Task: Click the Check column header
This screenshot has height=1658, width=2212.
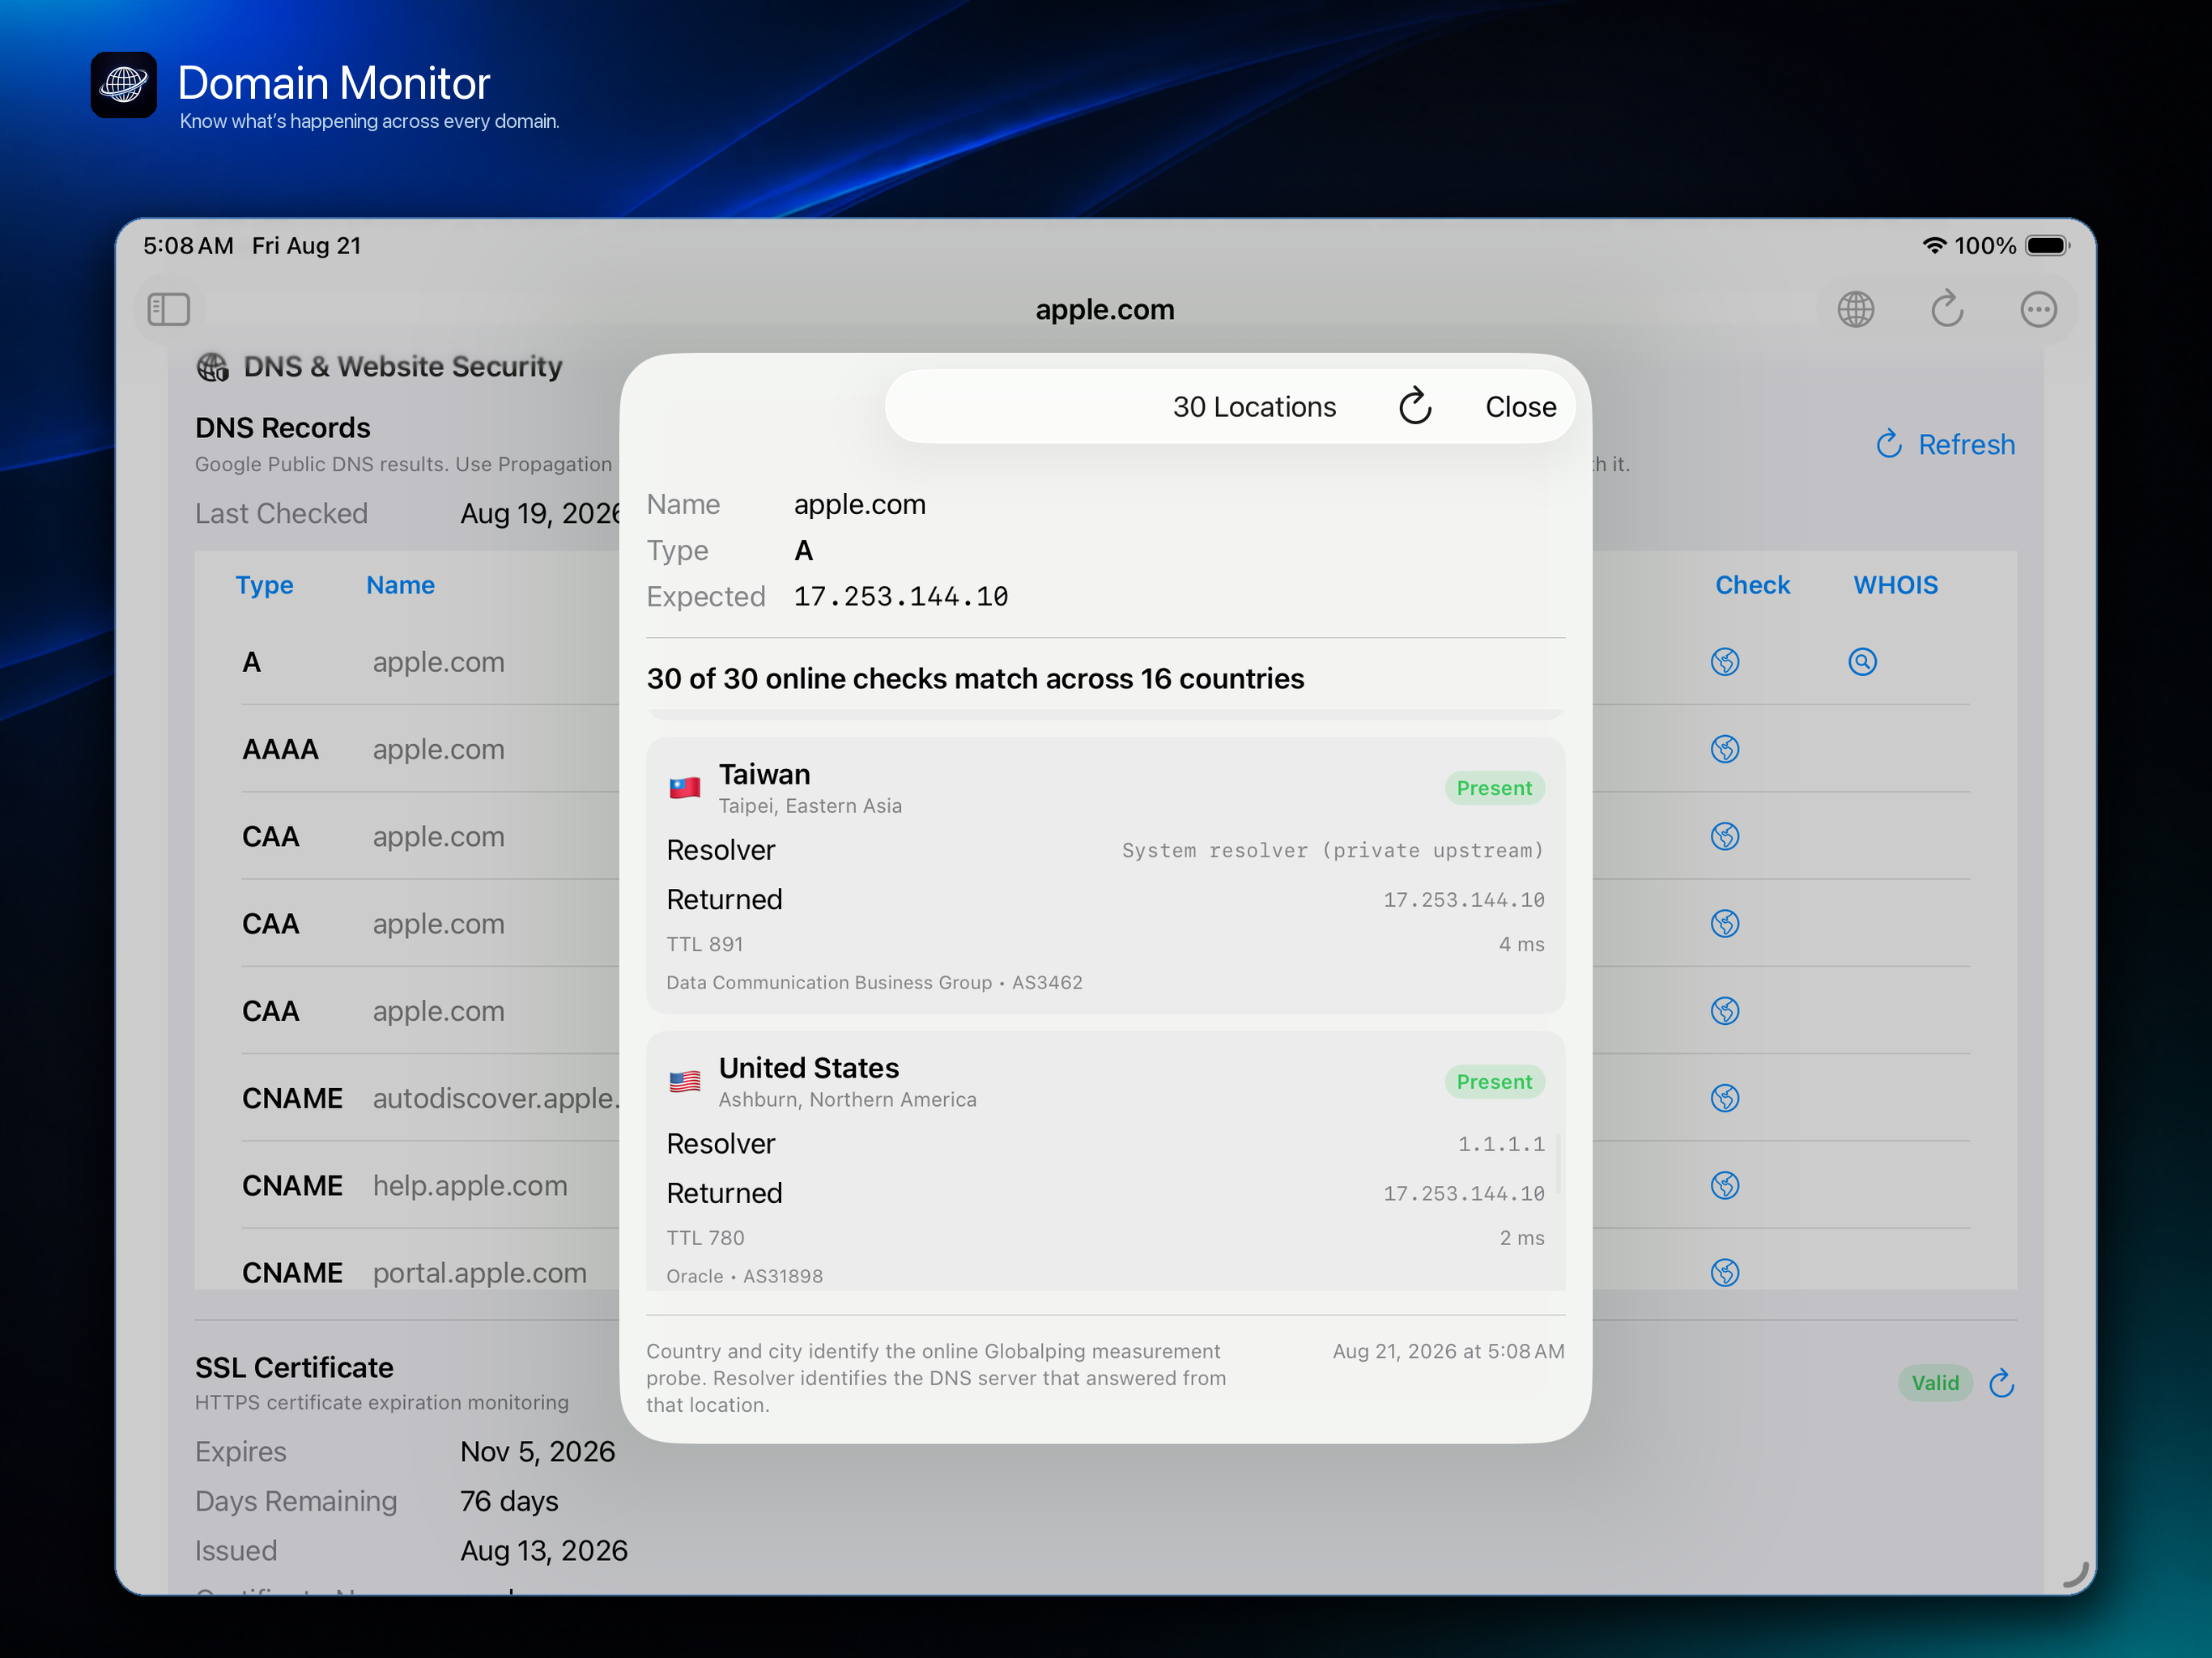Action: tap(1752, 585)
